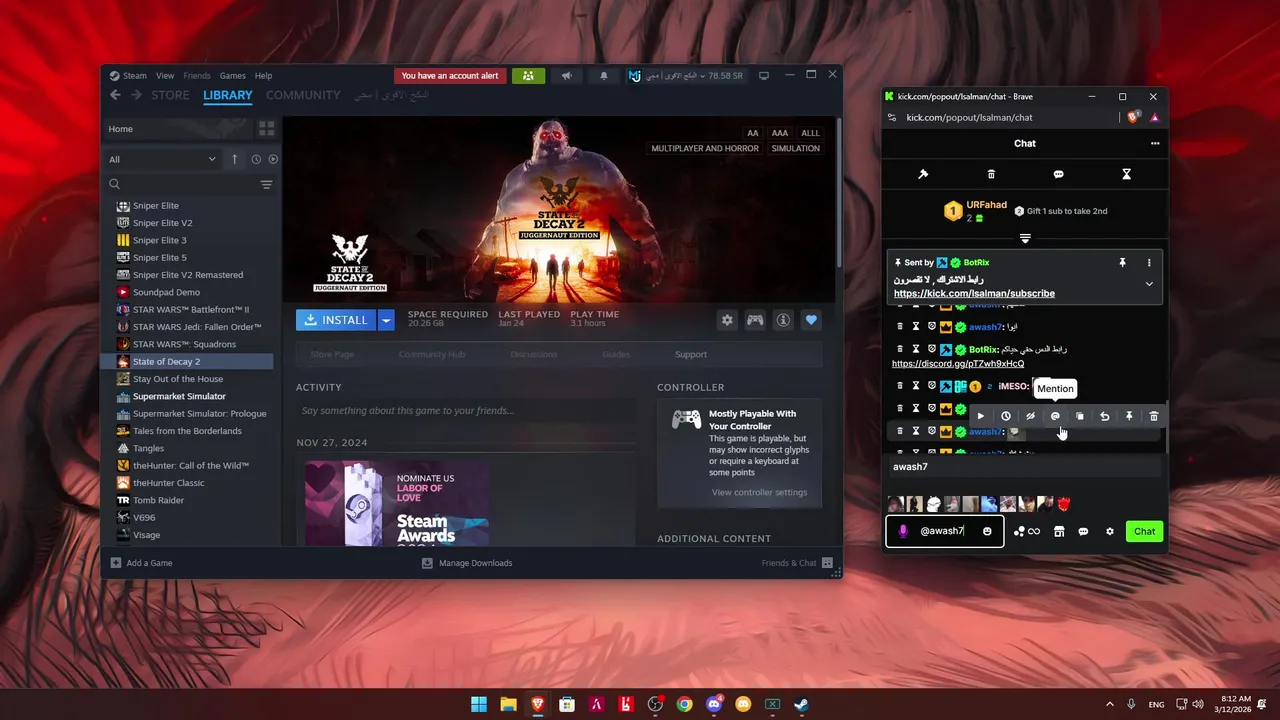Open the kick.com subscribe link

pos(974,294)
